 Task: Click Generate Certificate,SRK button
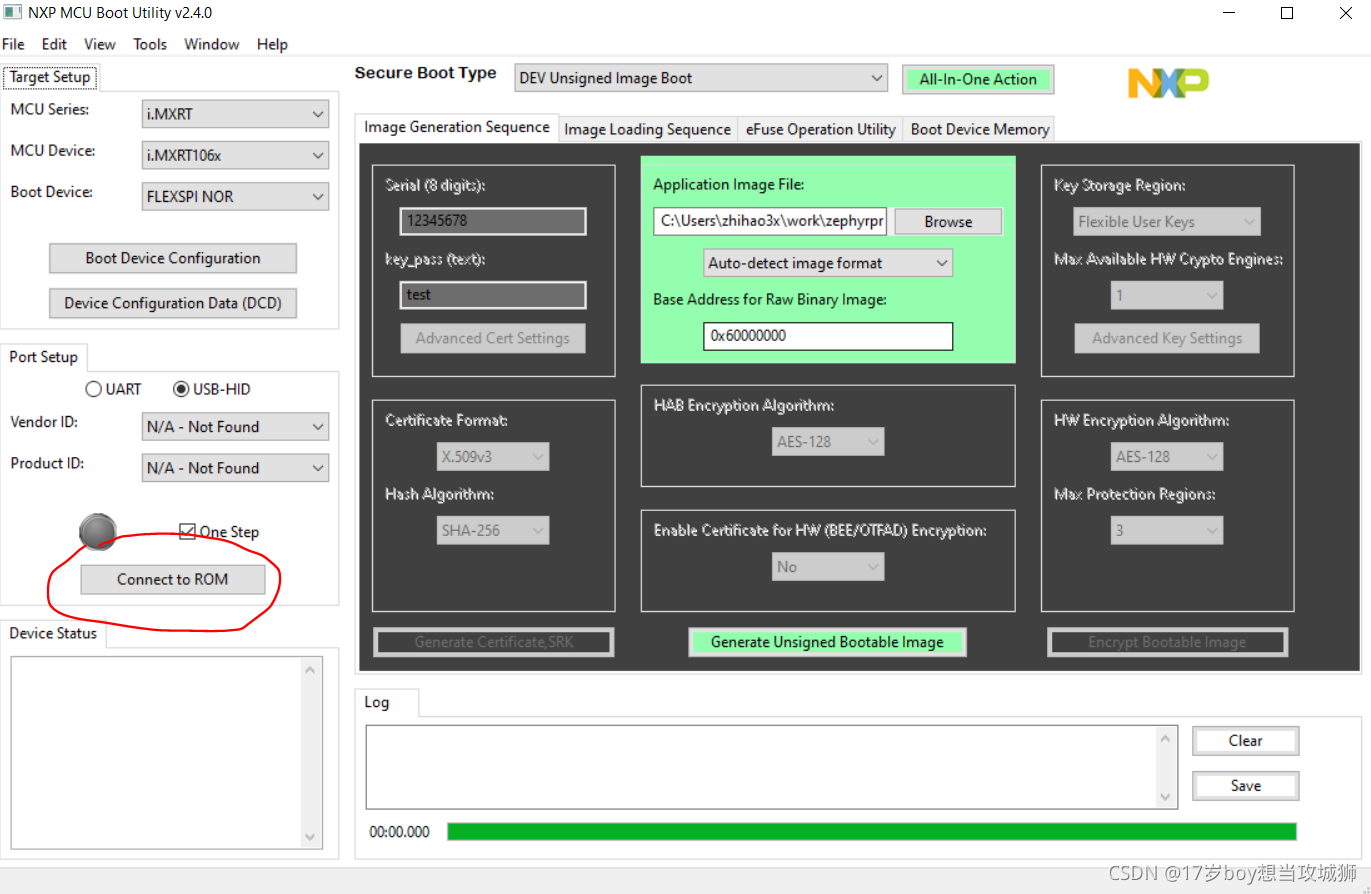494,642
